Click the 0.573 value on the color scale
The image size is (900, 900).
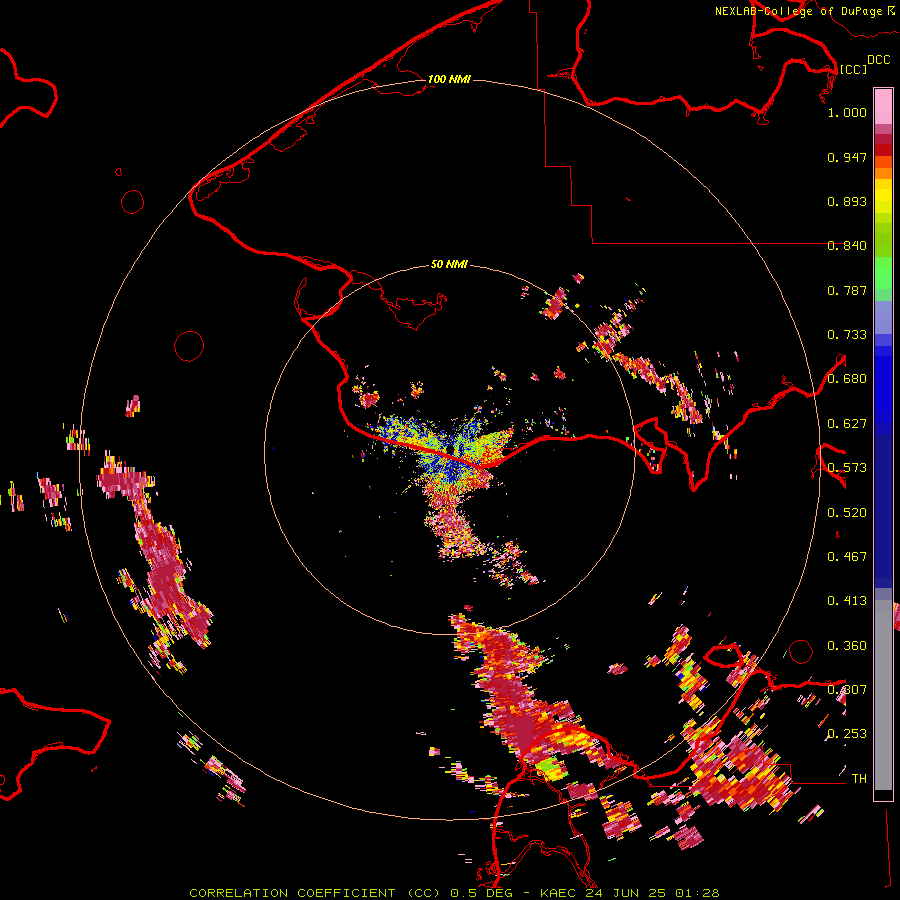[x=847, y=468]
